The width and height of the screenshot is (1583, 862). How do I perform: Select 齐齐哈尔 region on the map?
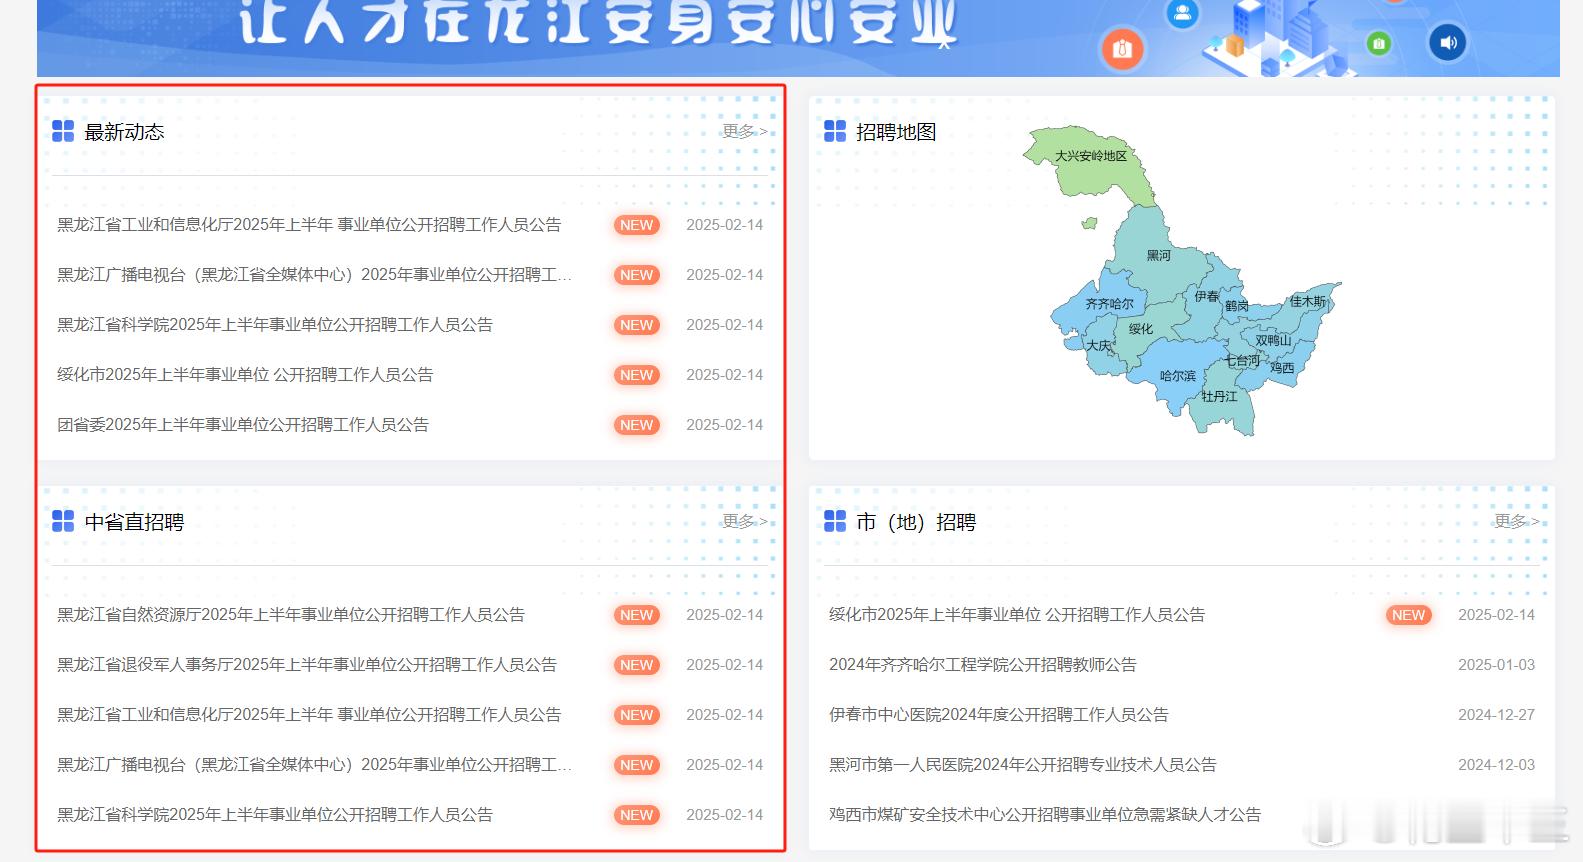[1110, 304]
